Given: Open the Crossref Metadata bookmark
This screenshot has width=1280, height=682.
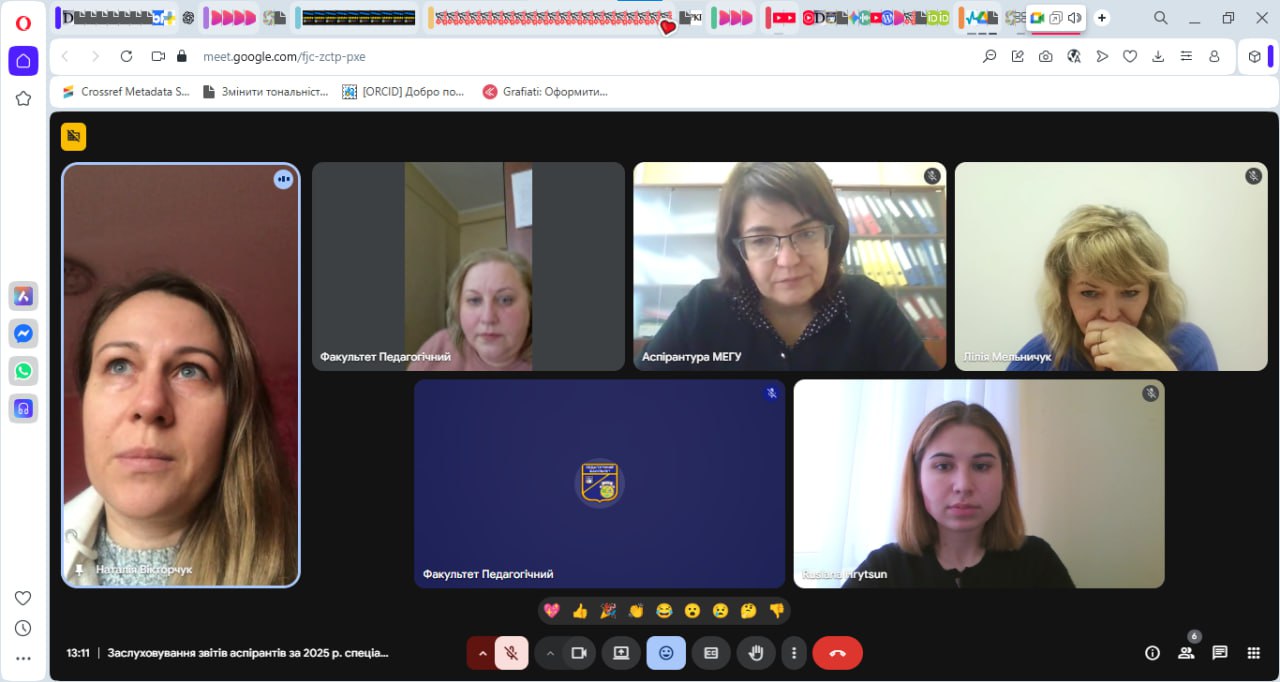Looking at the screenshot, I should point(126,91).
